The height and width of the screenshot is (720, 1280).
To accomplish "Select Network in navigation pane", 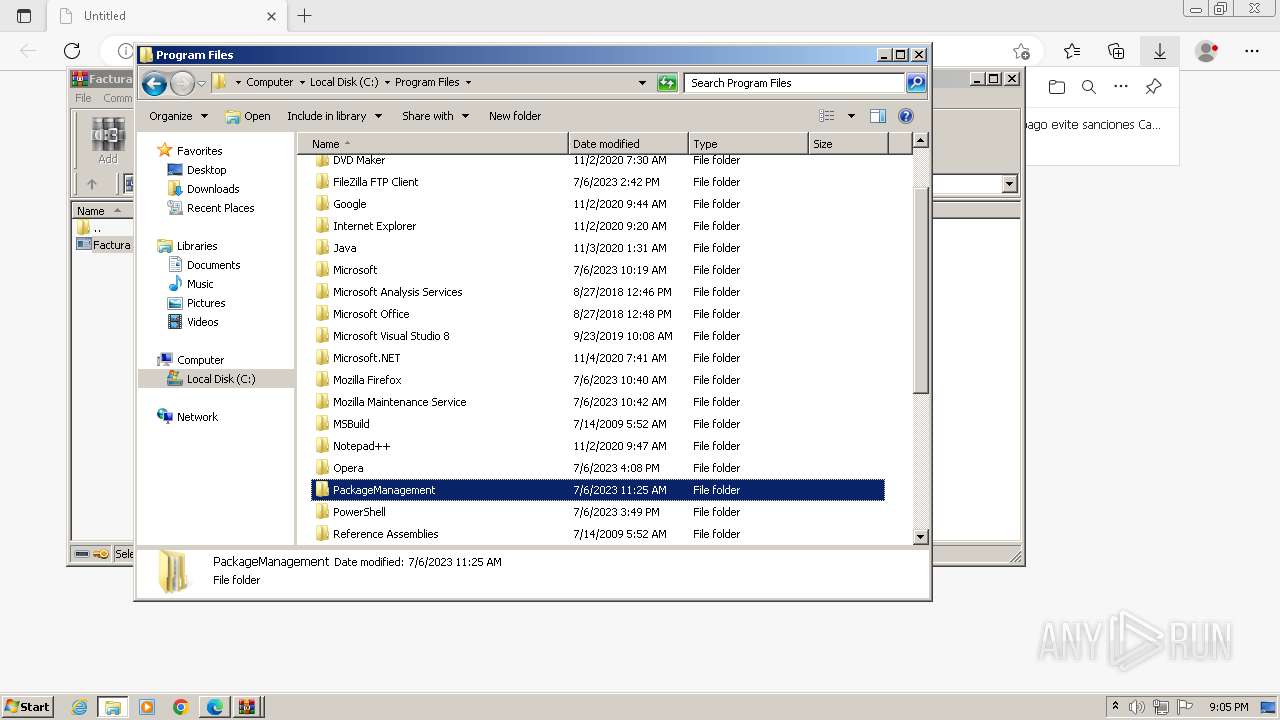I will click(x=197, y=417).
